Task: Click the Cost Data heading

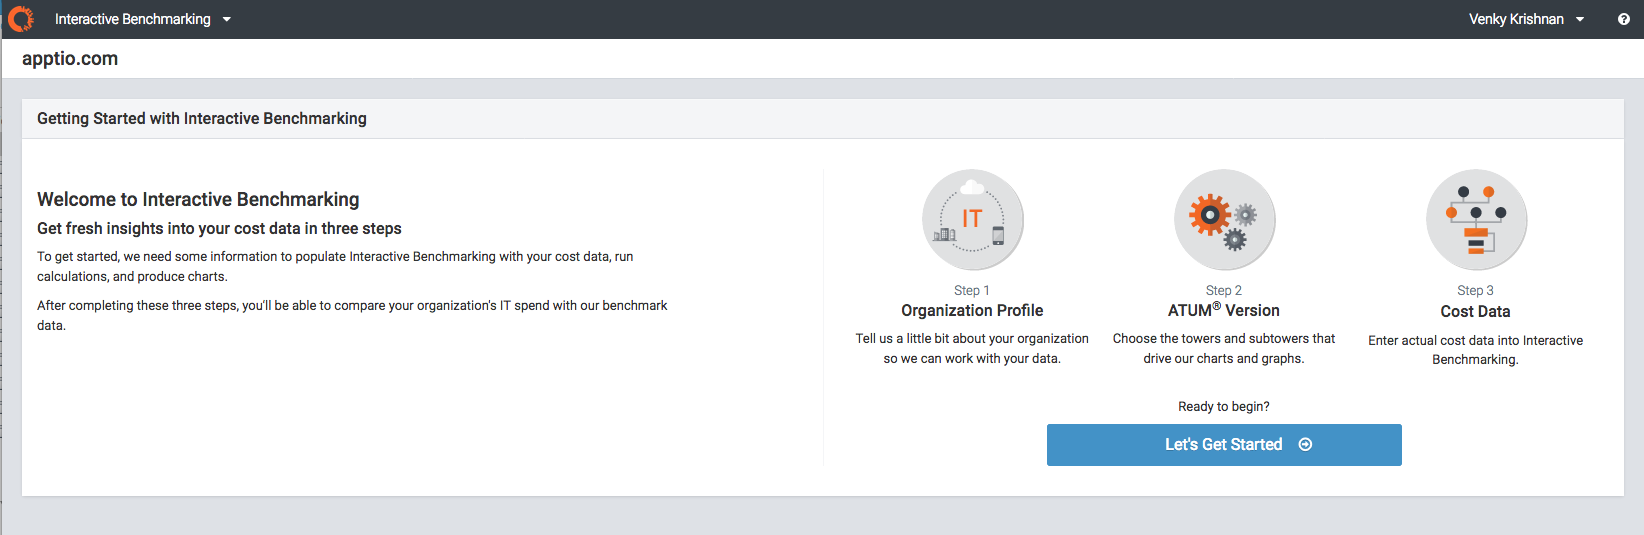Action: 1476,312
